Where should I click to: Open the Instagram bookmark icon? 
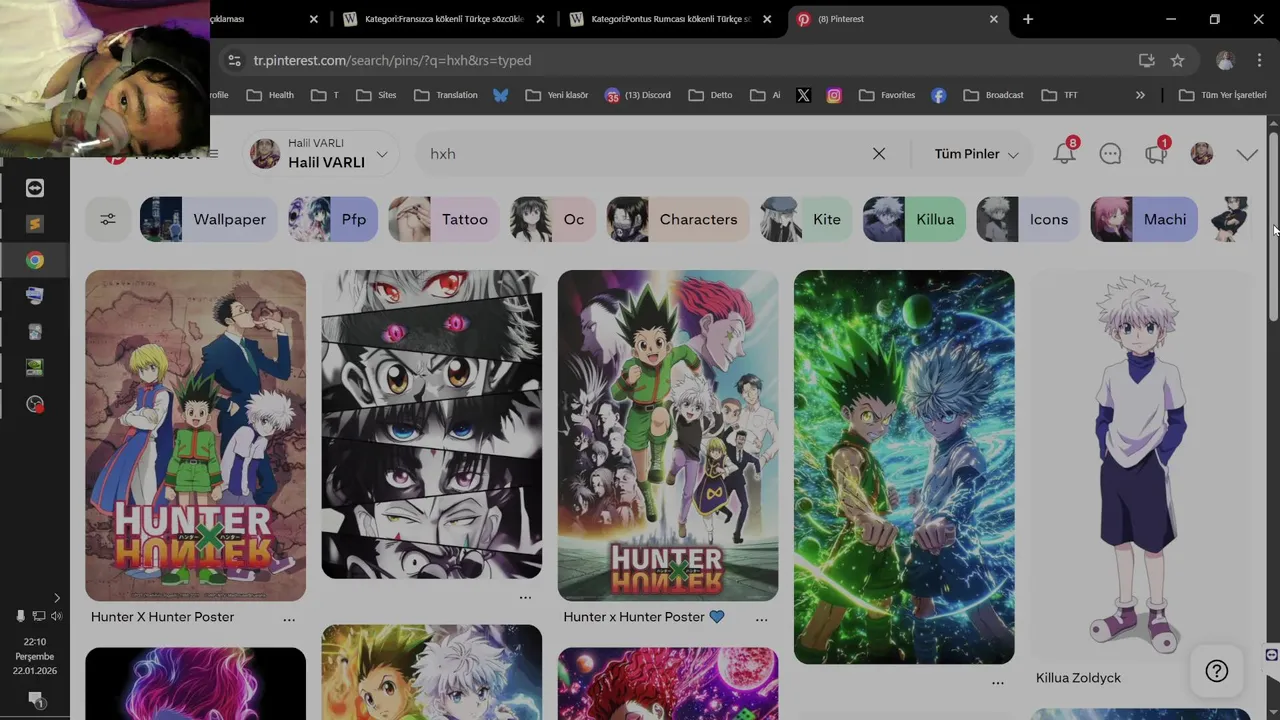click(x=834, y=95)
